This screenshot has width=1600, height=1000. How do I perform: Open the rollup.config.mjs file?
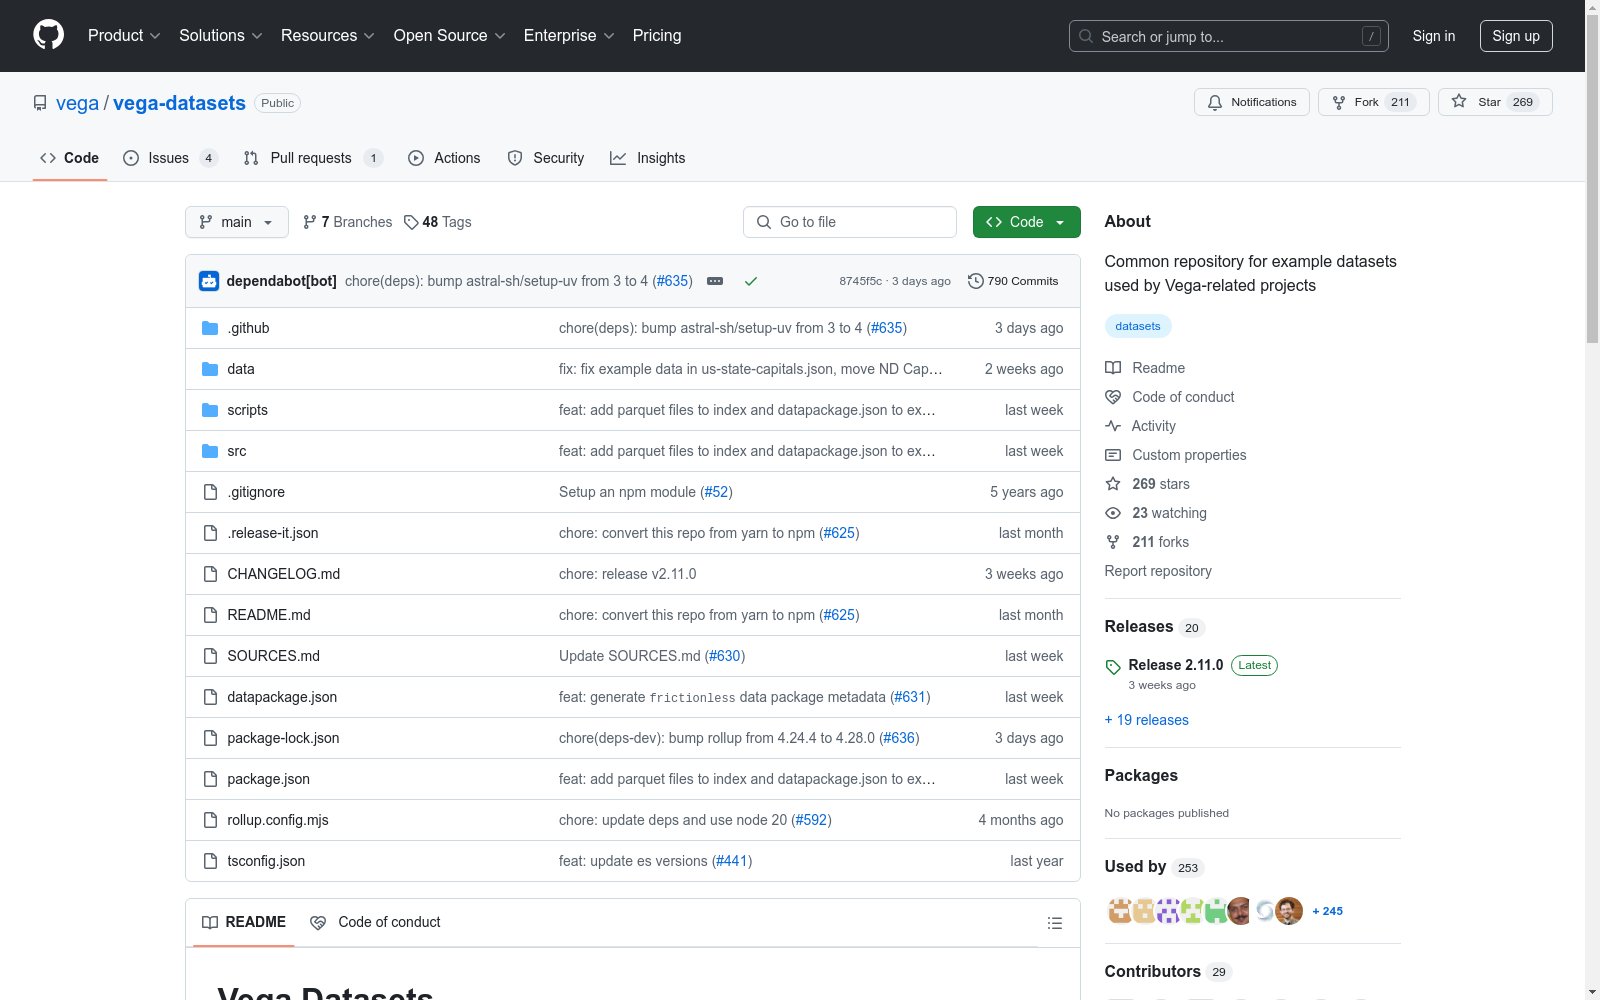(x=278, y=820)
